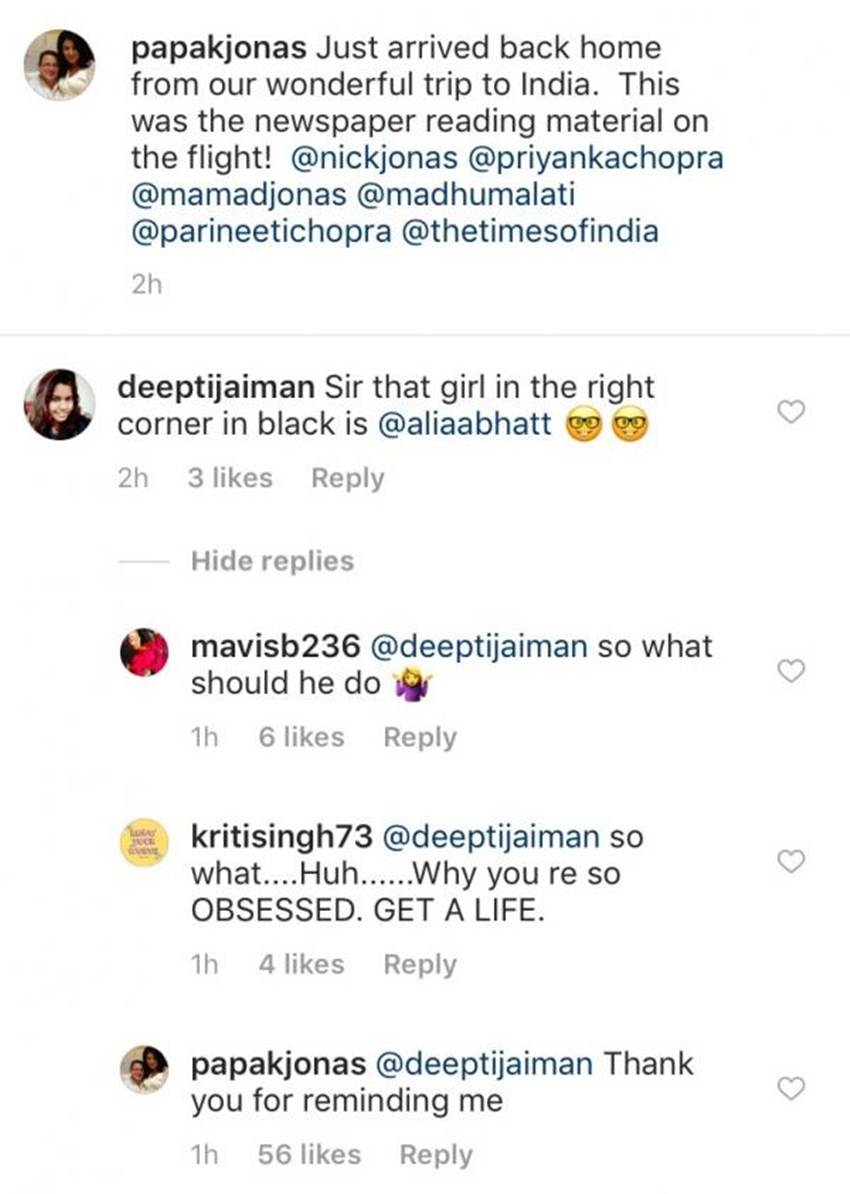Reply to mavisb236's comment
The height and width of the screenshot is (1194, 850).
pos(420,737)
